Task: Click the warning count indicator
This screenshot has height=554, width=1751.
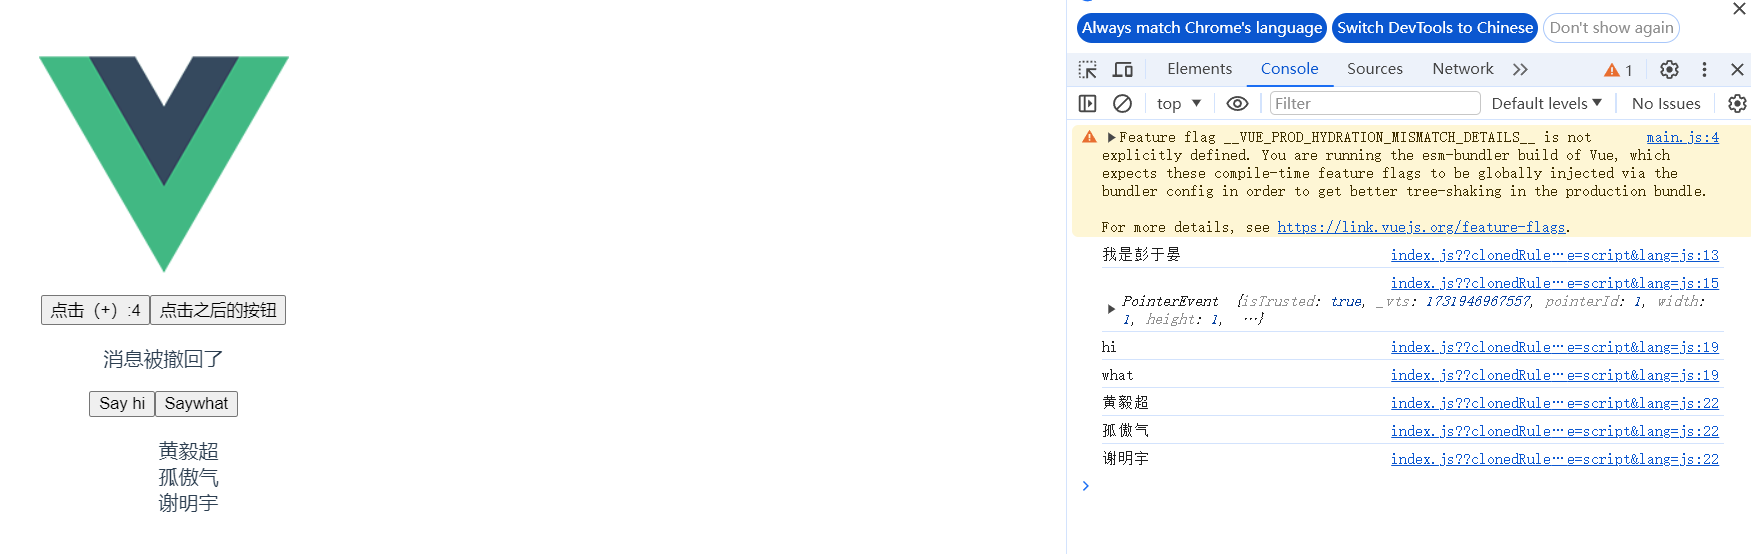Action: [x=1618, y=70]
